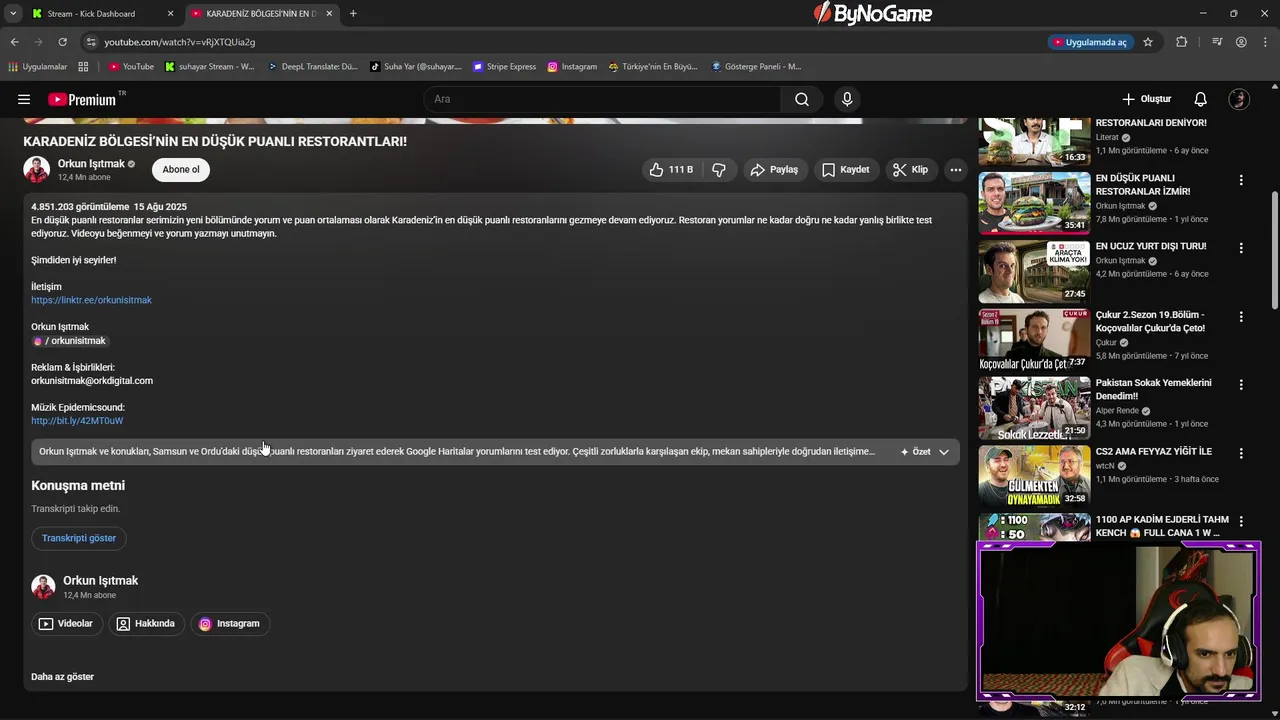Viewport: 1280px width, 720px height.
Task: Open options for Pakistan Sokak Yemeklerini video
Action: coord(1241,384)
